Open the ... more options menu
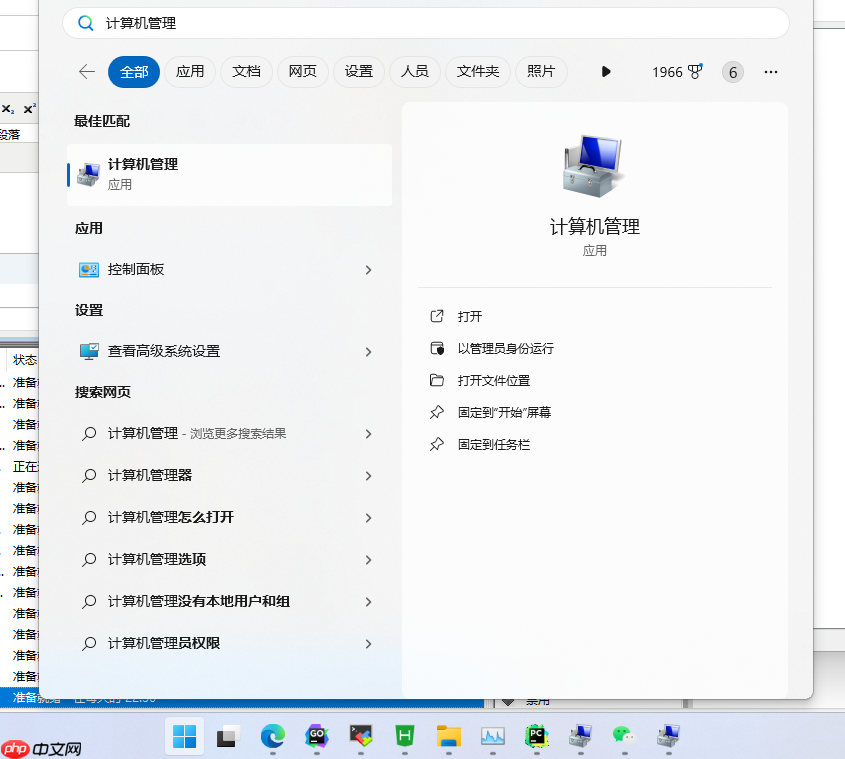This screenshot has width=845, height=759. pos(770,71)
